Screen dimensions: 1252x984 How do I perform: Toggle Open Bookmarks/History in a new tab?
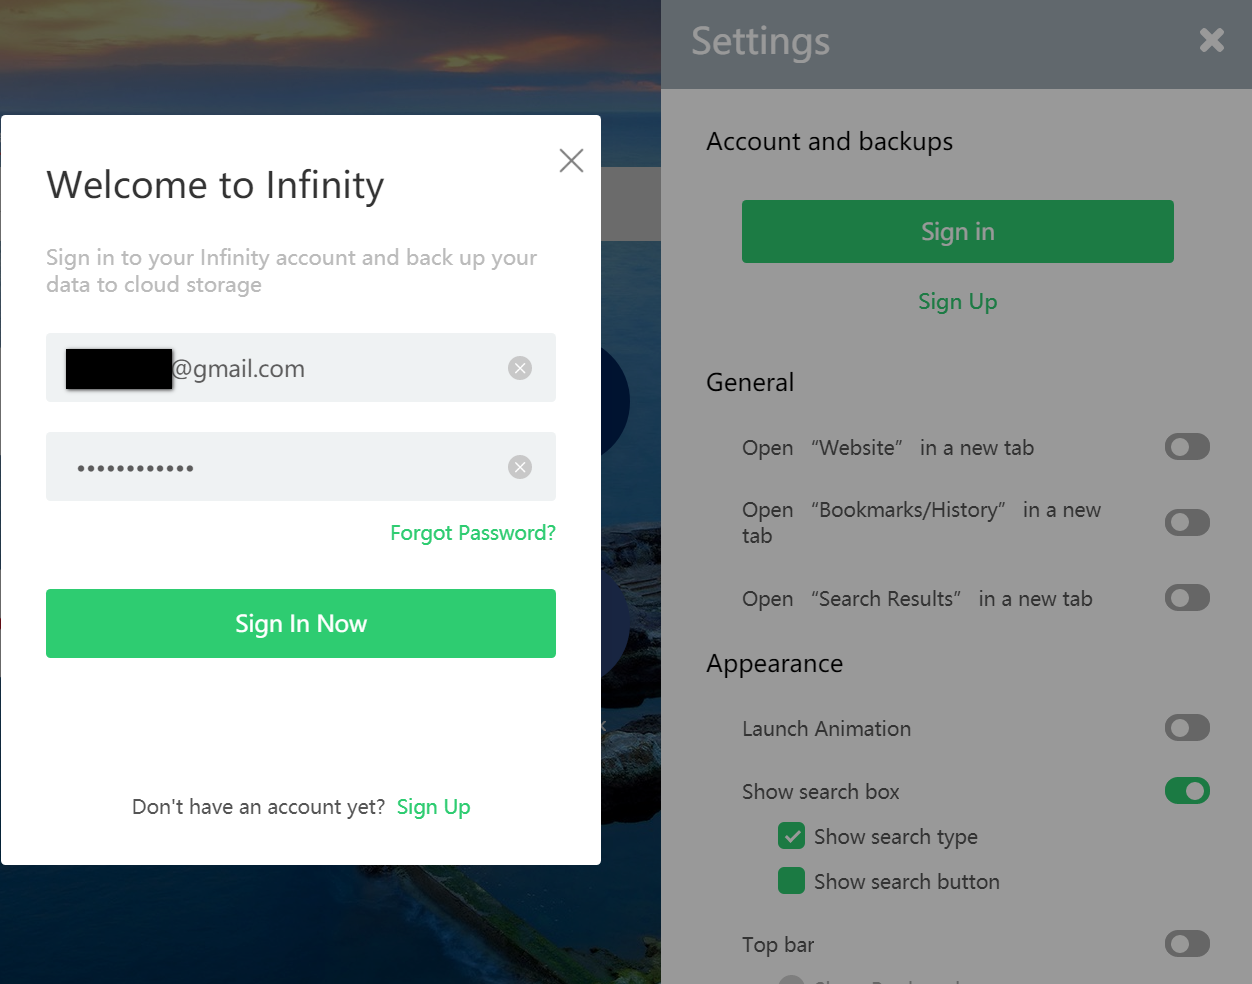point(1187,522)
